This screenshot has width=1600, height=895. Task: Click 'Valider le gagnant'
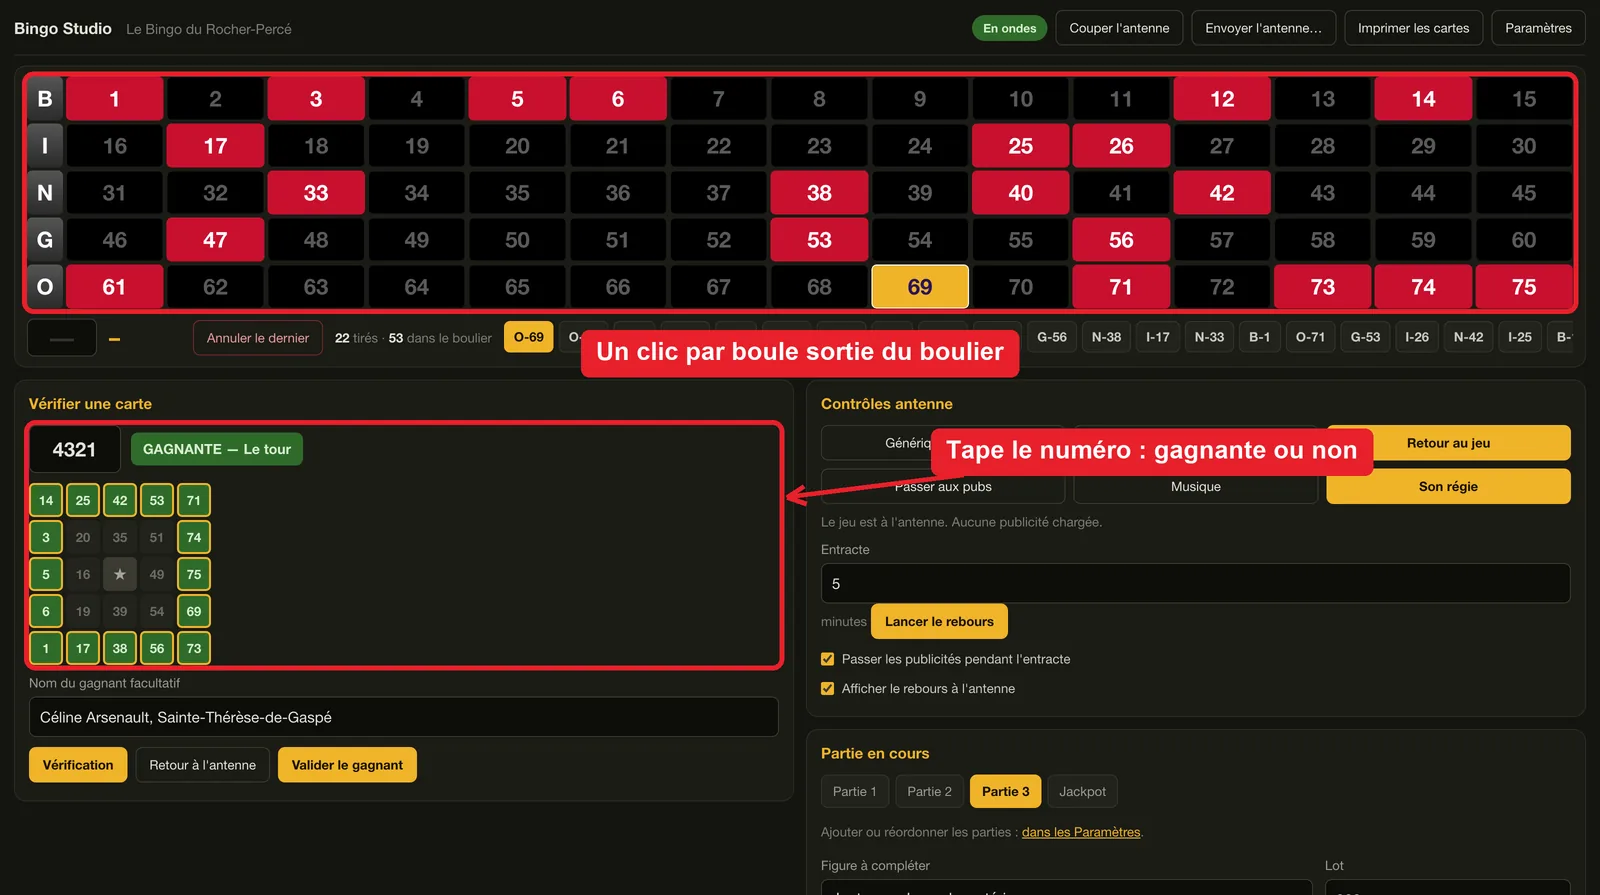347,765
